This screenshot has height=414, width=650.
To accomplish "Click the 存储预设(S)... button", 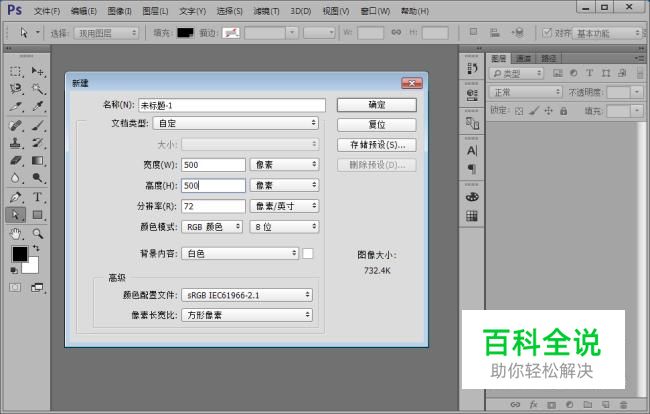I will tap(377, 145).
